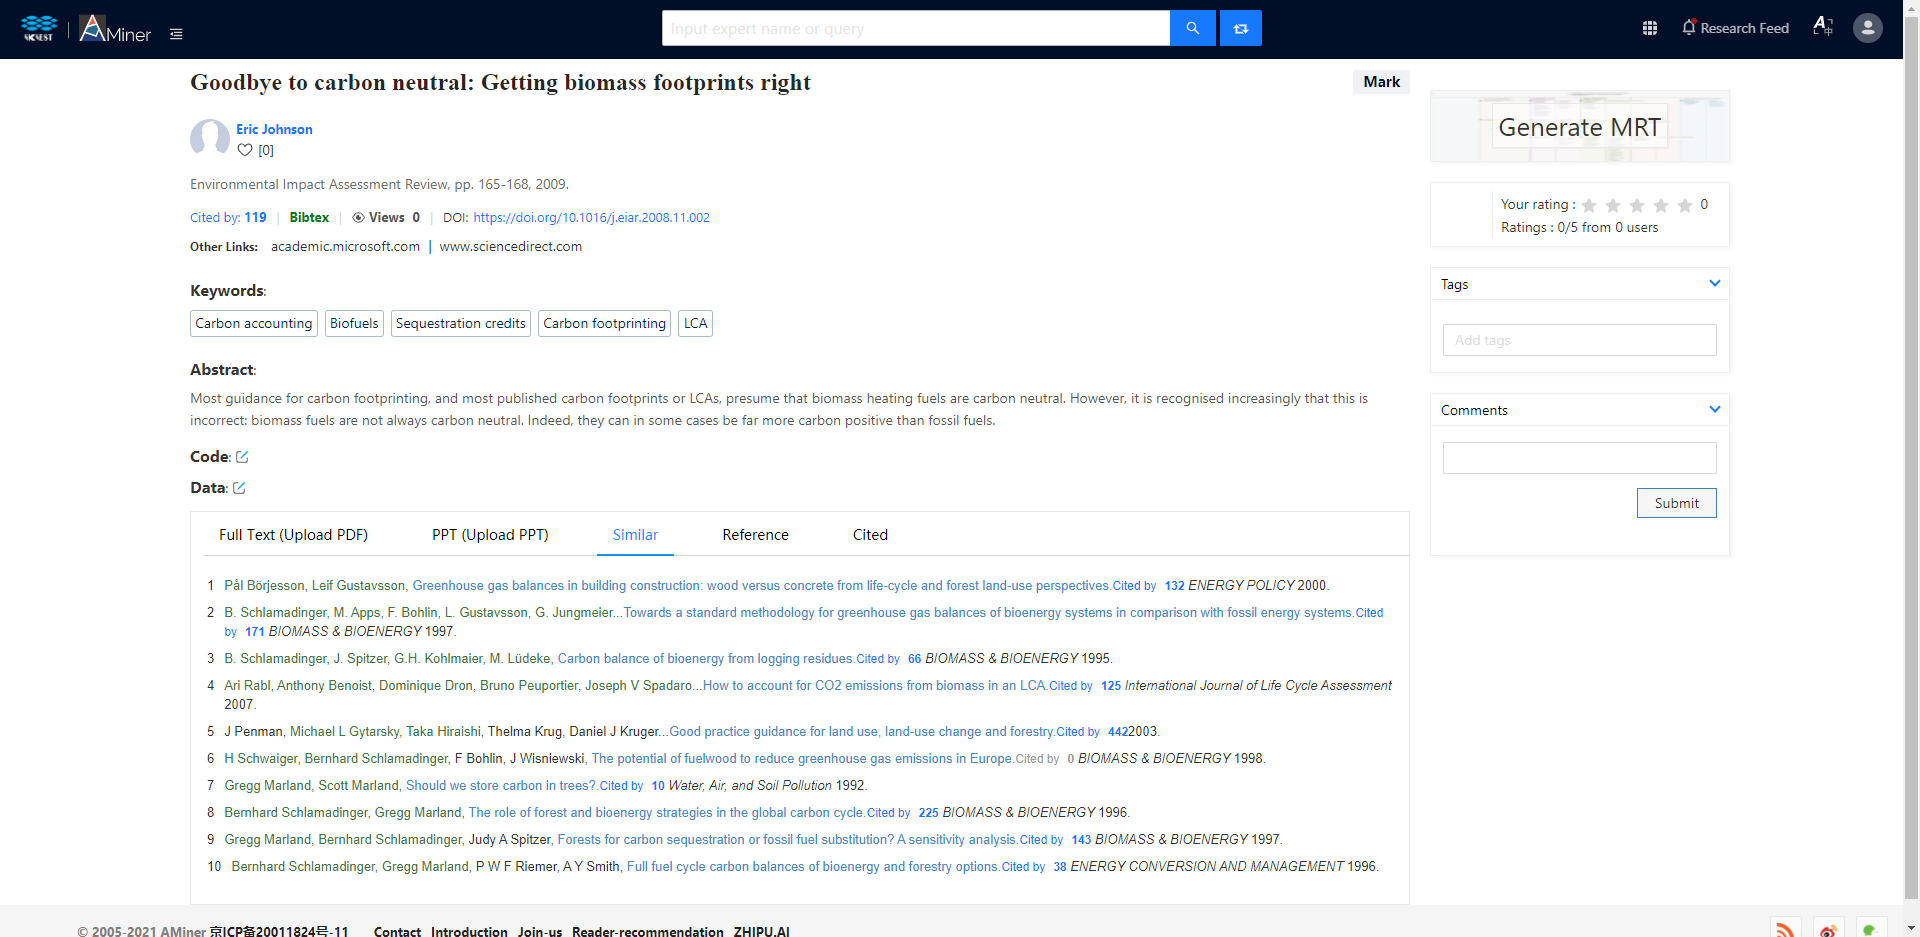
Task: Open 'Good practice guidance for land use' paper
Action: pyautogui.click(x=861, y=732)
